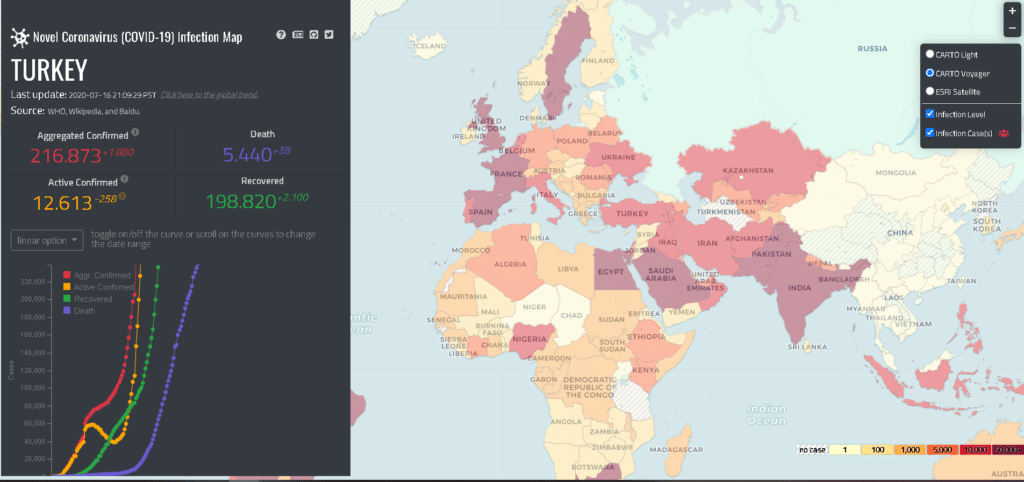Select Kenya on the map
Viewport: 1024px width, 482px height.
click(646, 370)
